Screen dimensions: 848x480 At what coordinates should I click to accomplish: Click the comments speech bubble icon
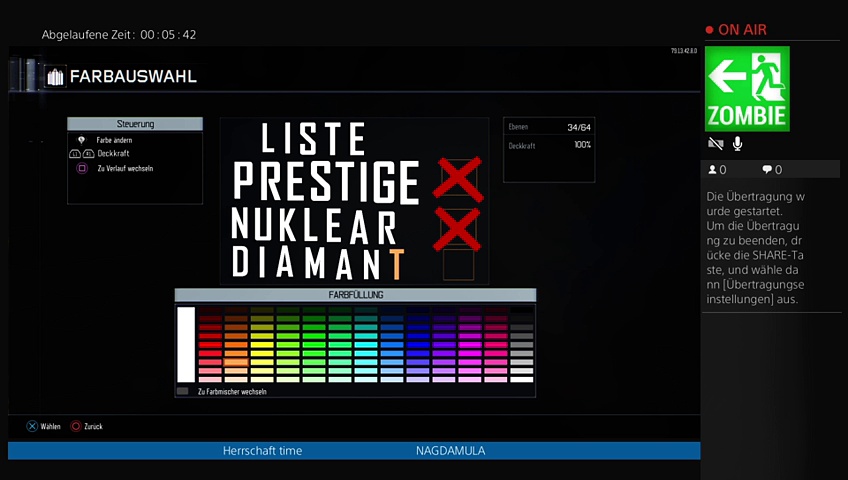(767, 170)
